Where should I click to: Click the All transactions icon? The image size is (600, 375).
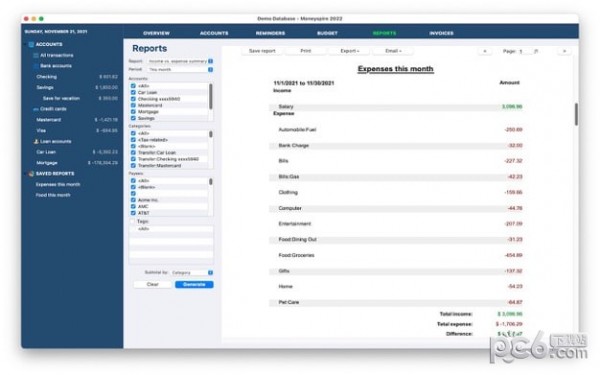pos(36,55)
